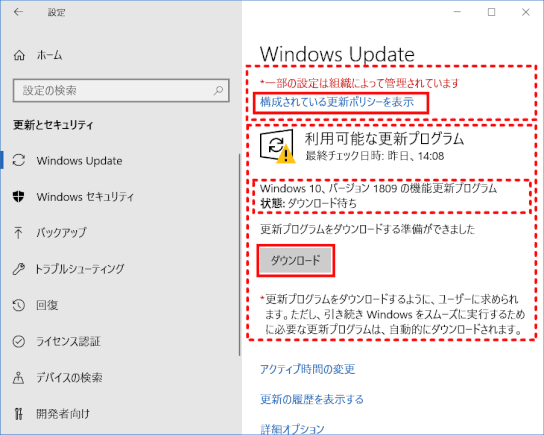Click the 開発者向け tools icon
The height and width of the screenshot is (435, 544).
coord(19,413)
